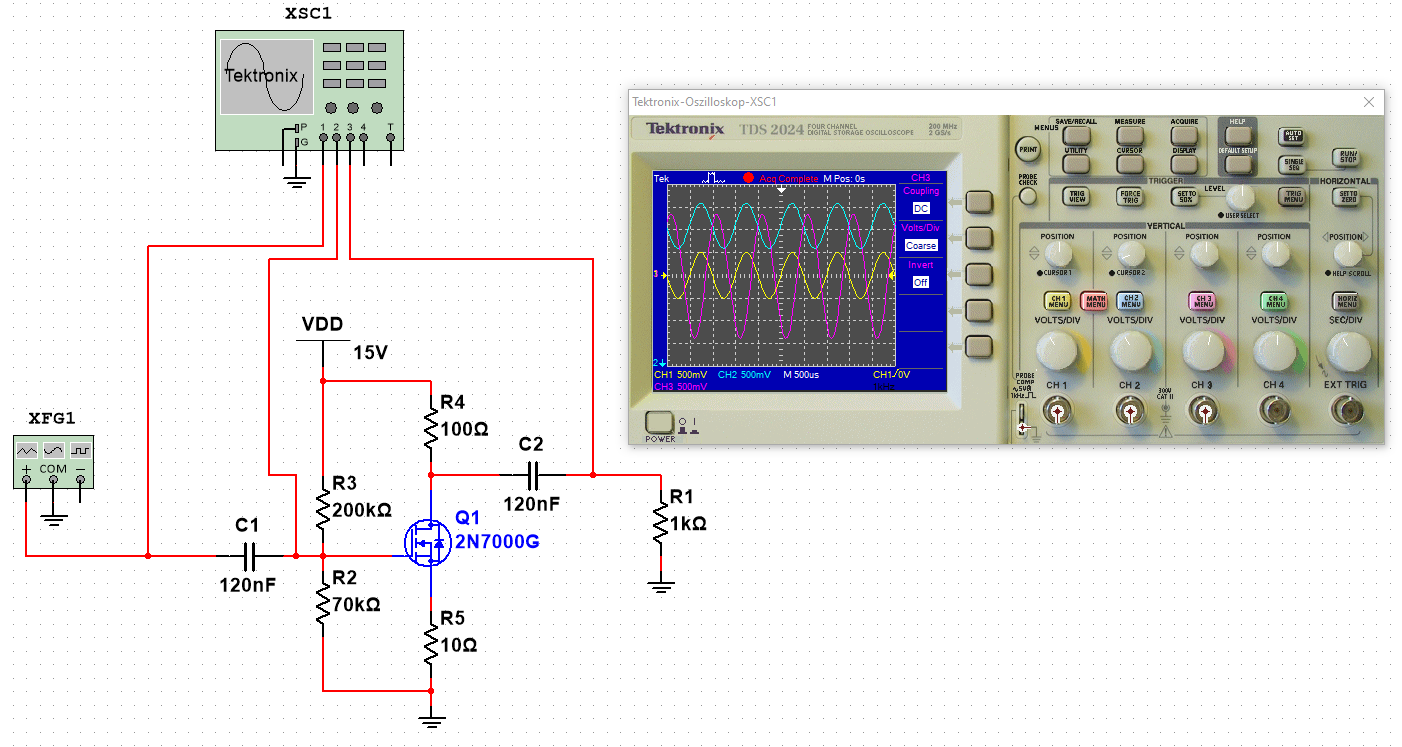Click the AUTO SET button
Viewport: 1402px width, 747px height.
pyautogui.click(x=1292, y=136)
